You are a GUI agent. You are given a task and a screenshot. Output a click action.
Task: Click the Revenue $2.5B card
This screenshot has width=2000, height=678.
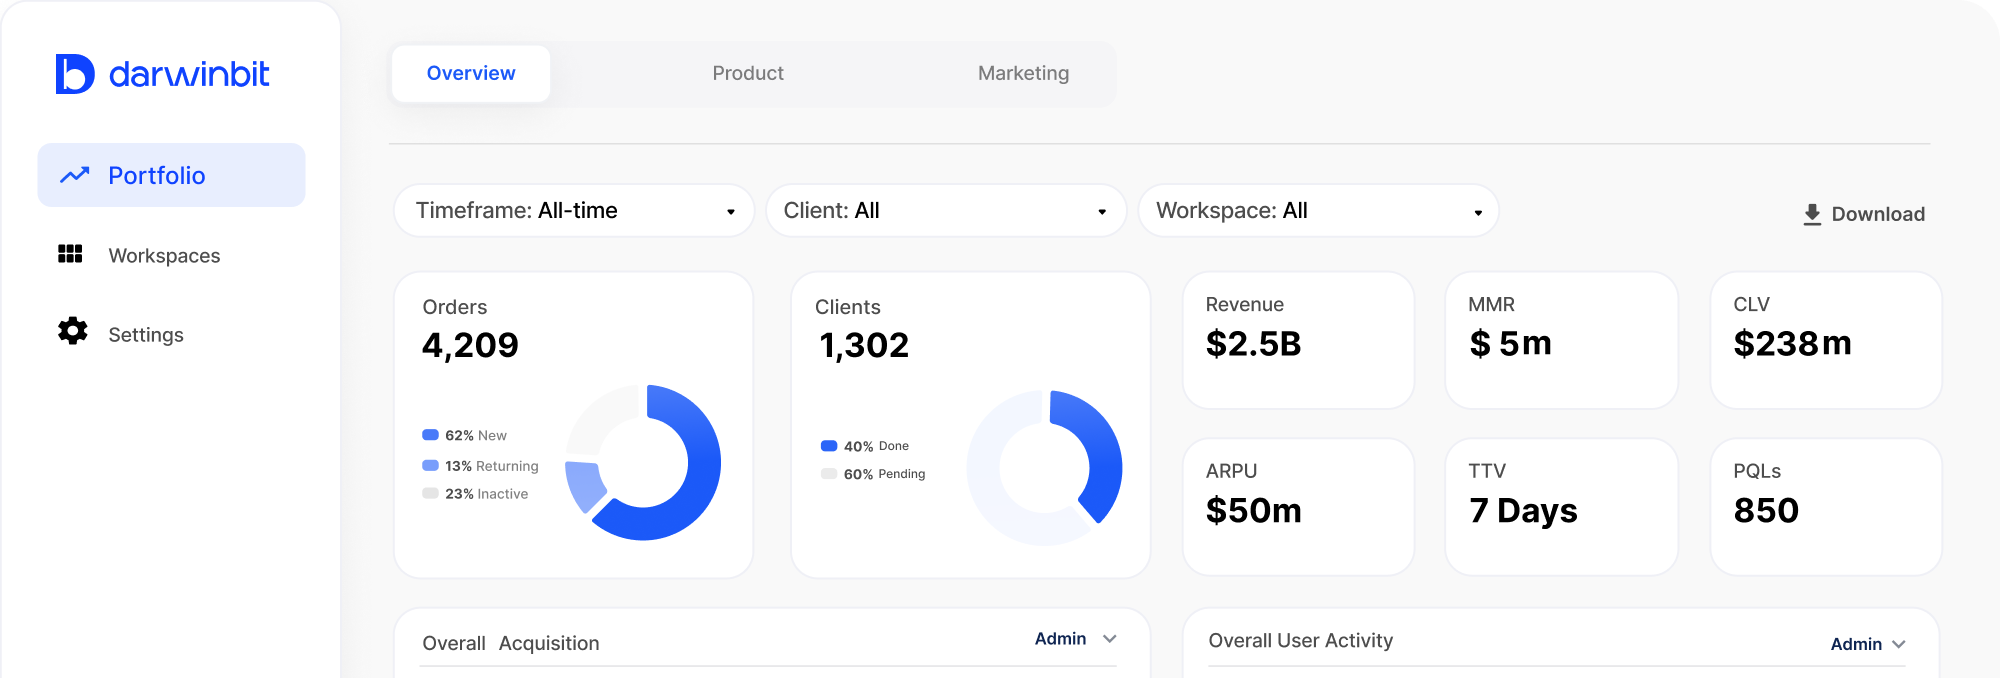[x=1298, y=340]
